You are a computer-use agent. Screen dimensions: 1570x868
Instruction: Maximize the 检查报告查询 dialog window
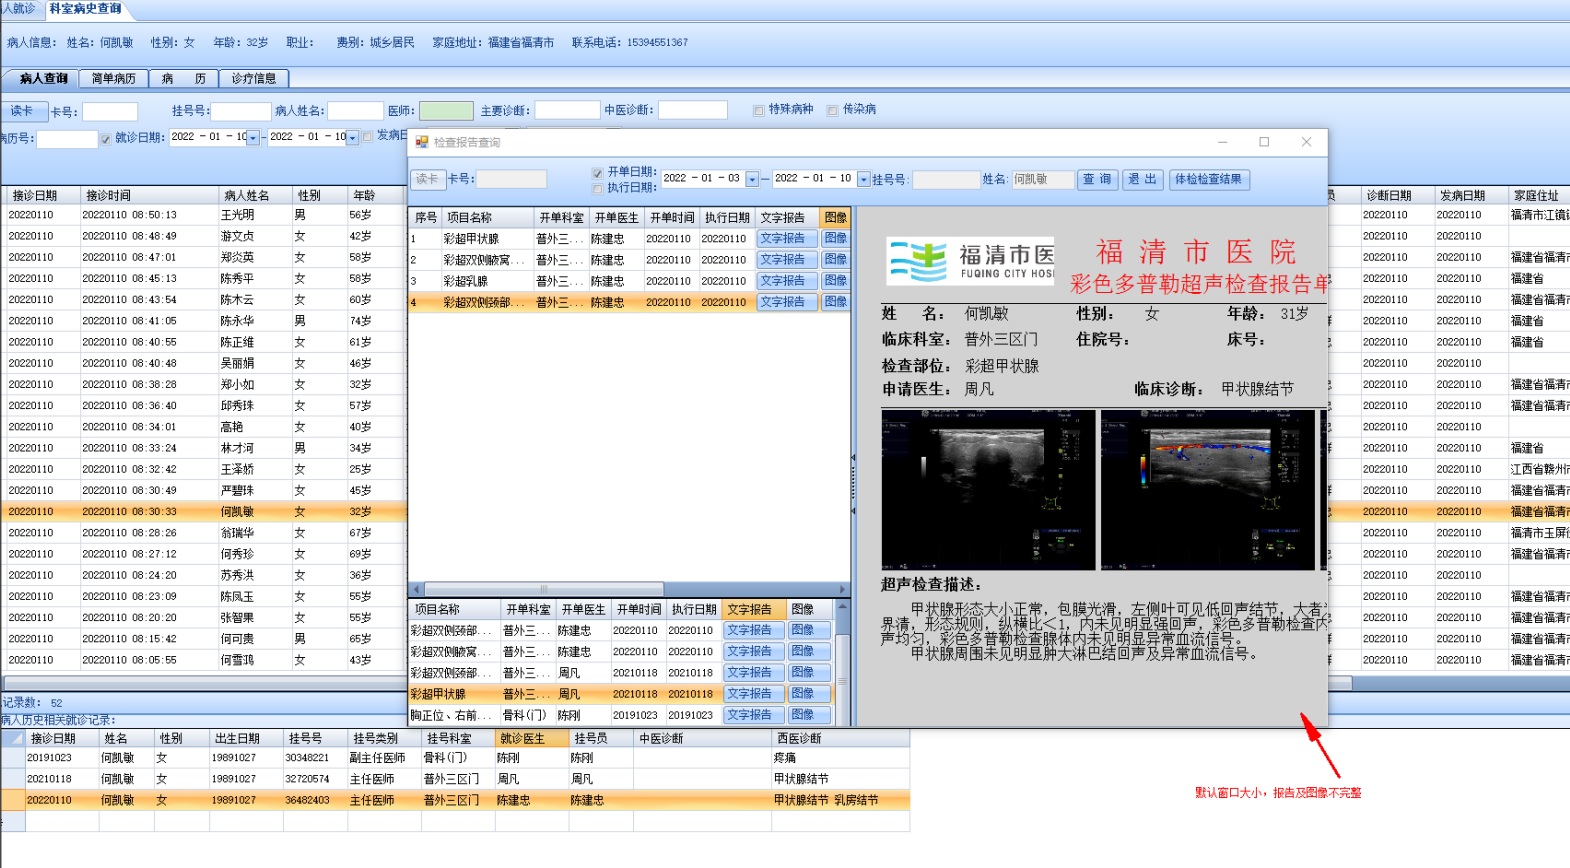(x=1264, y=142)
